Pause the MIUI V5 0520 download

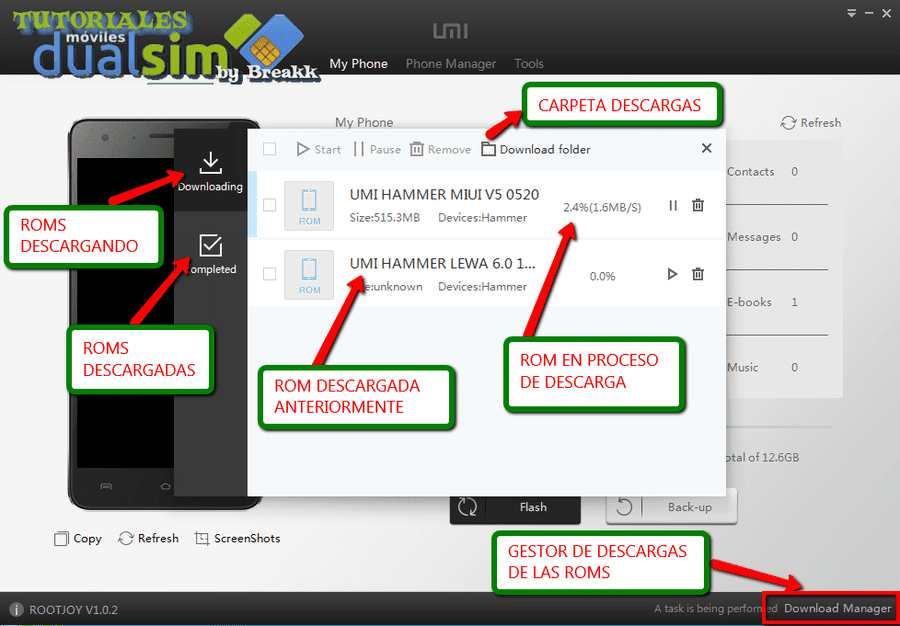coord(673,205)
